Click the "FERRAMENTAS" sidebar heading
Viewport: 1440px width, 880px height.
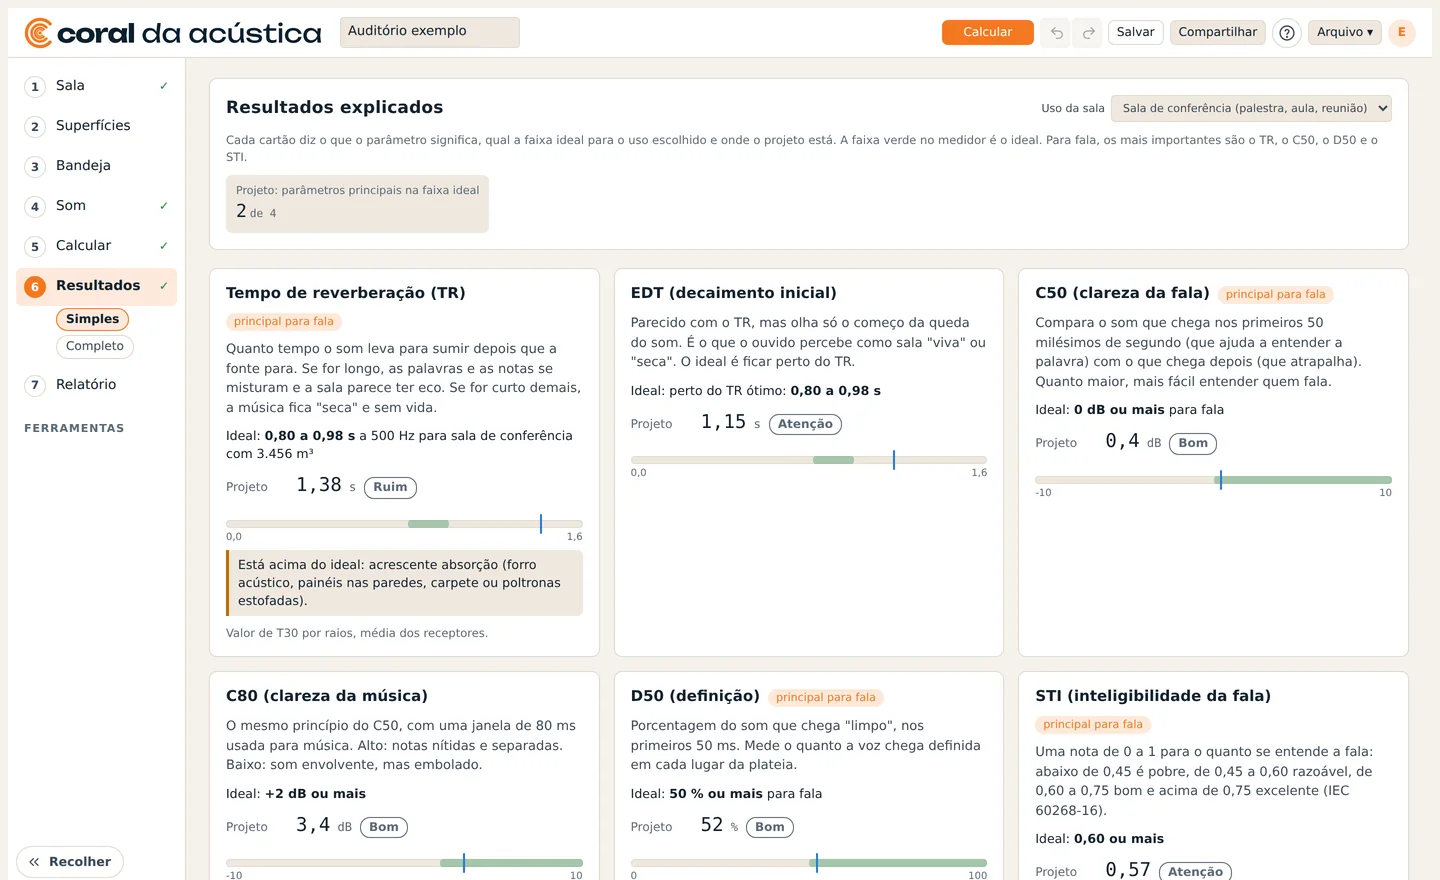pyautogui.click(x=74, y=428)
